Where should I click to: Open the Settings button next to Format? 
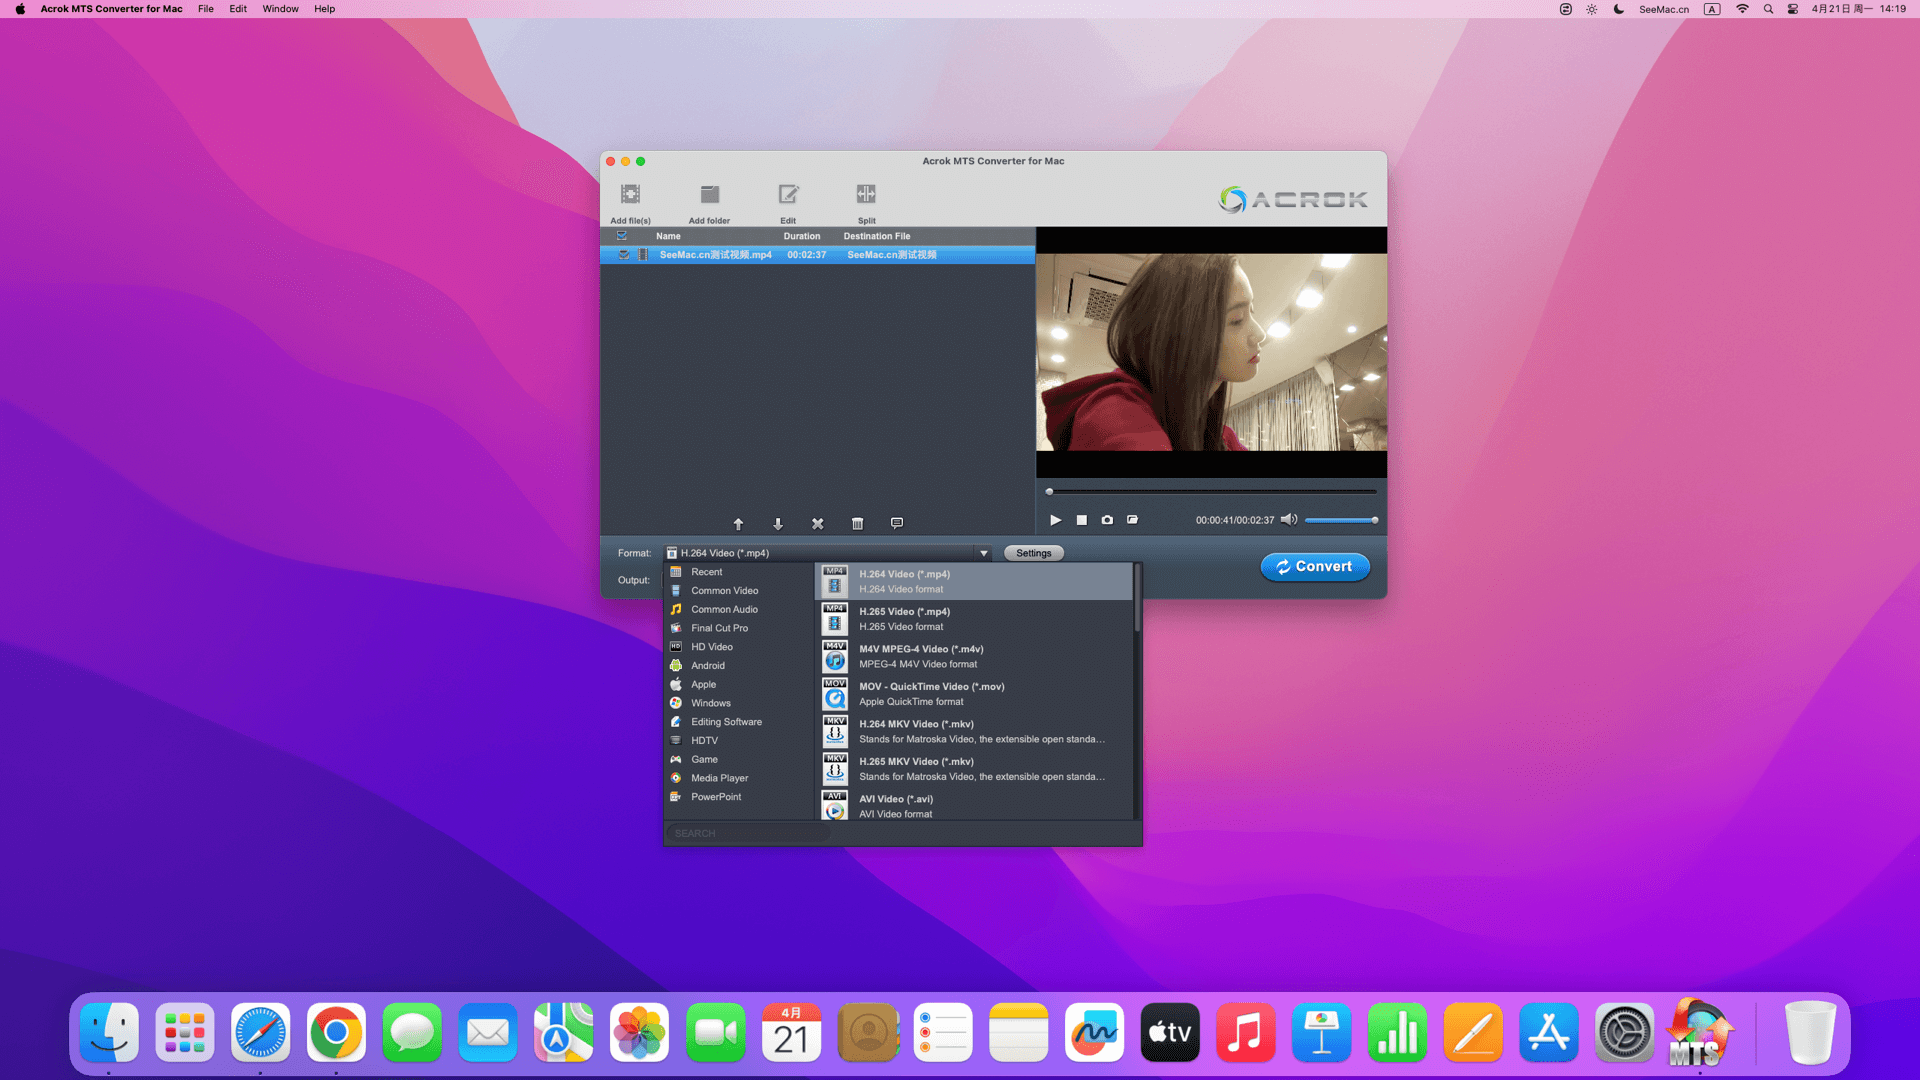[x=1033, y=553]
